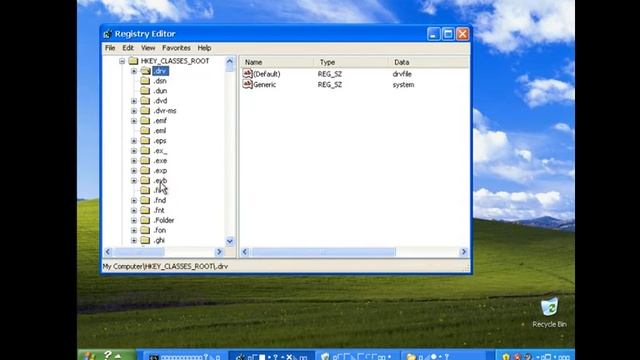Select the .exe key folder icon
Image resolution: width=640 pixels, height=360 pixels.
(145, 160)
